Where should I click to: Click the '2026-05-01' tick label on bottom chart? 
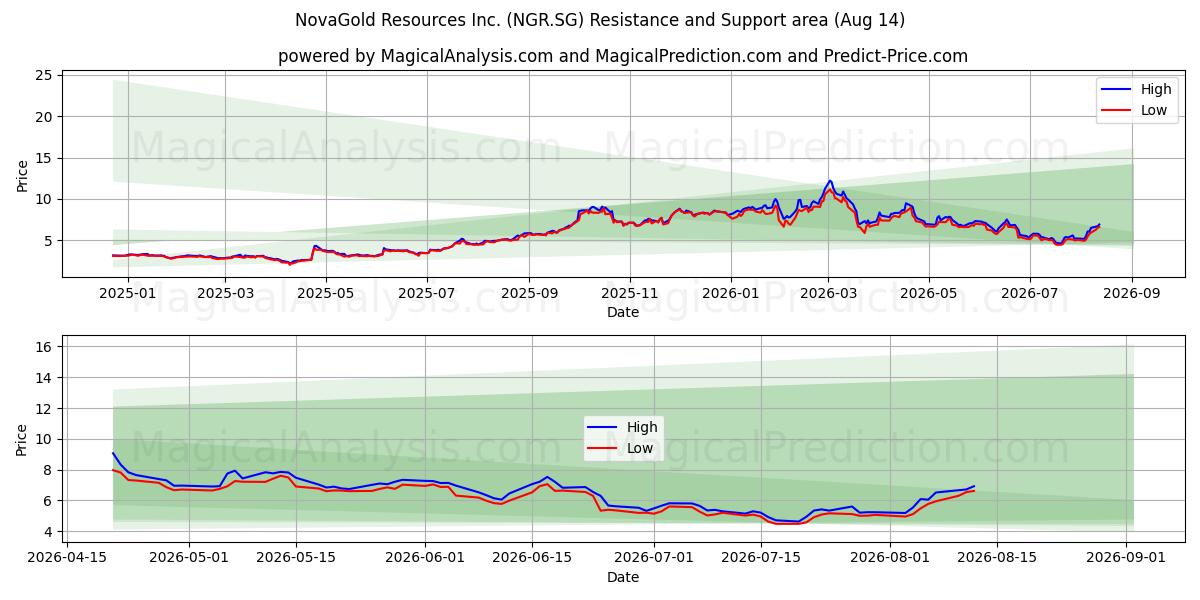(189, 559)
